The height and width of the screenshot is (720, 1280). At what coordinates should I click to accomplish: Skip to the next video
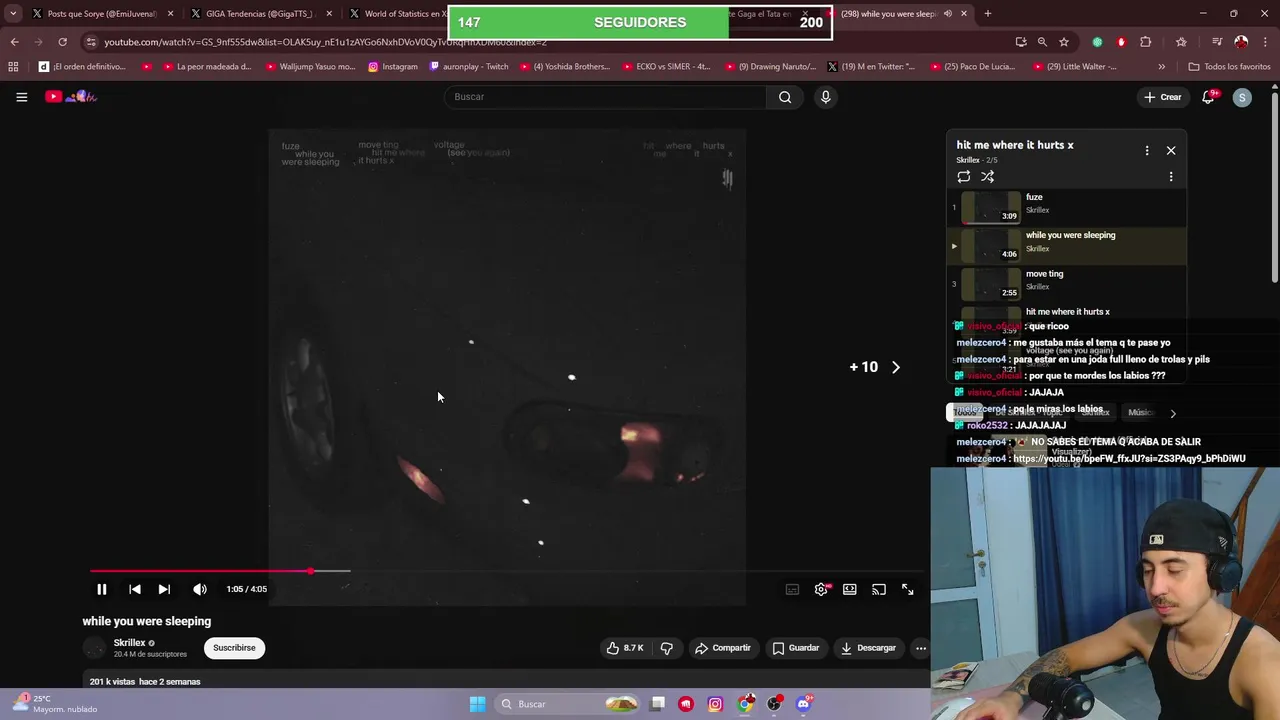164,589
